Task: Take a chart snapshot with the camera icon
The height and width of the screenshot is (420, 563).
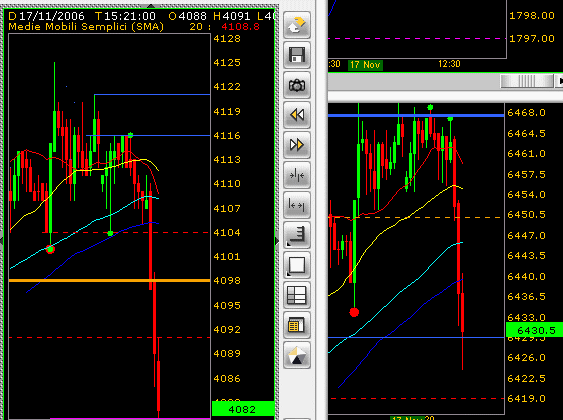Action: pos(297,85)
